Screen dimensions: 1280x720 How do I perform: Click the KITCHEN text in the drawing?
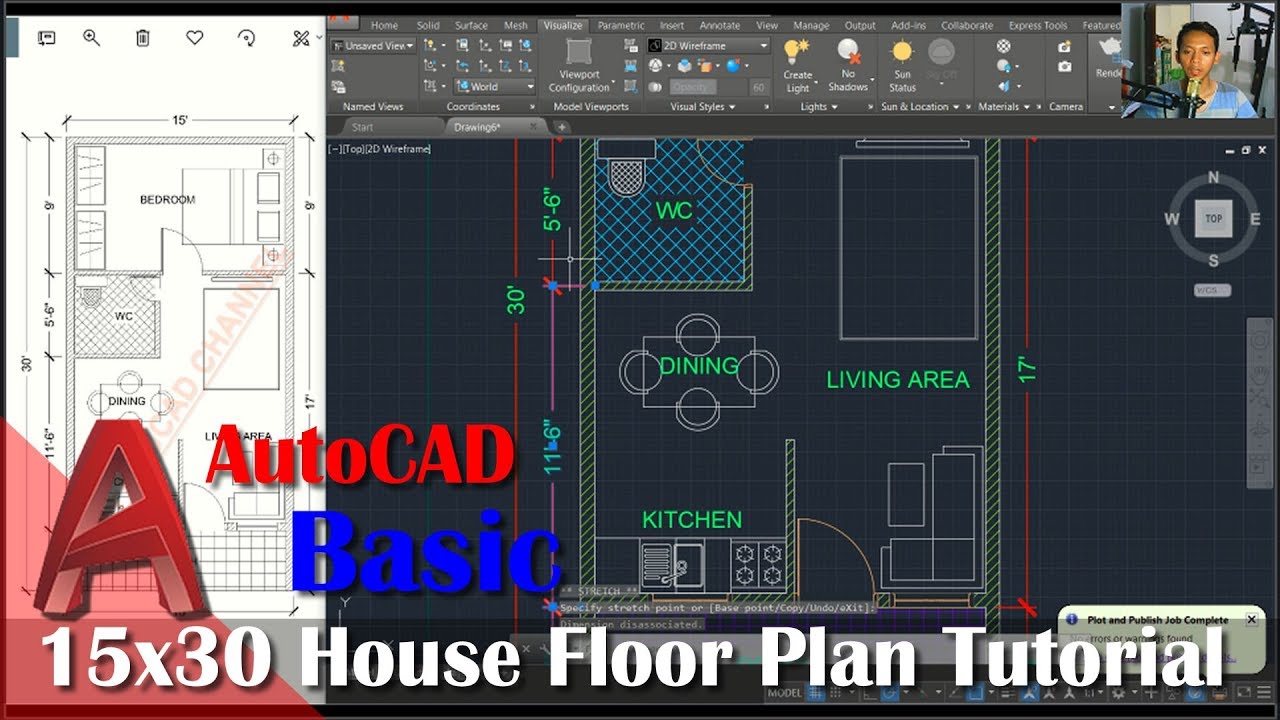(x=692, y=519)
